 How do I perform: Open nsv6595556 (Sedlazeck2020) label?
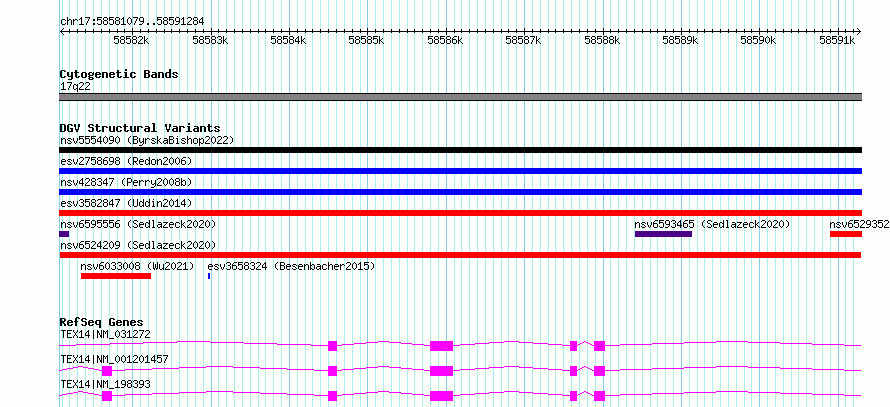point(138,224)
